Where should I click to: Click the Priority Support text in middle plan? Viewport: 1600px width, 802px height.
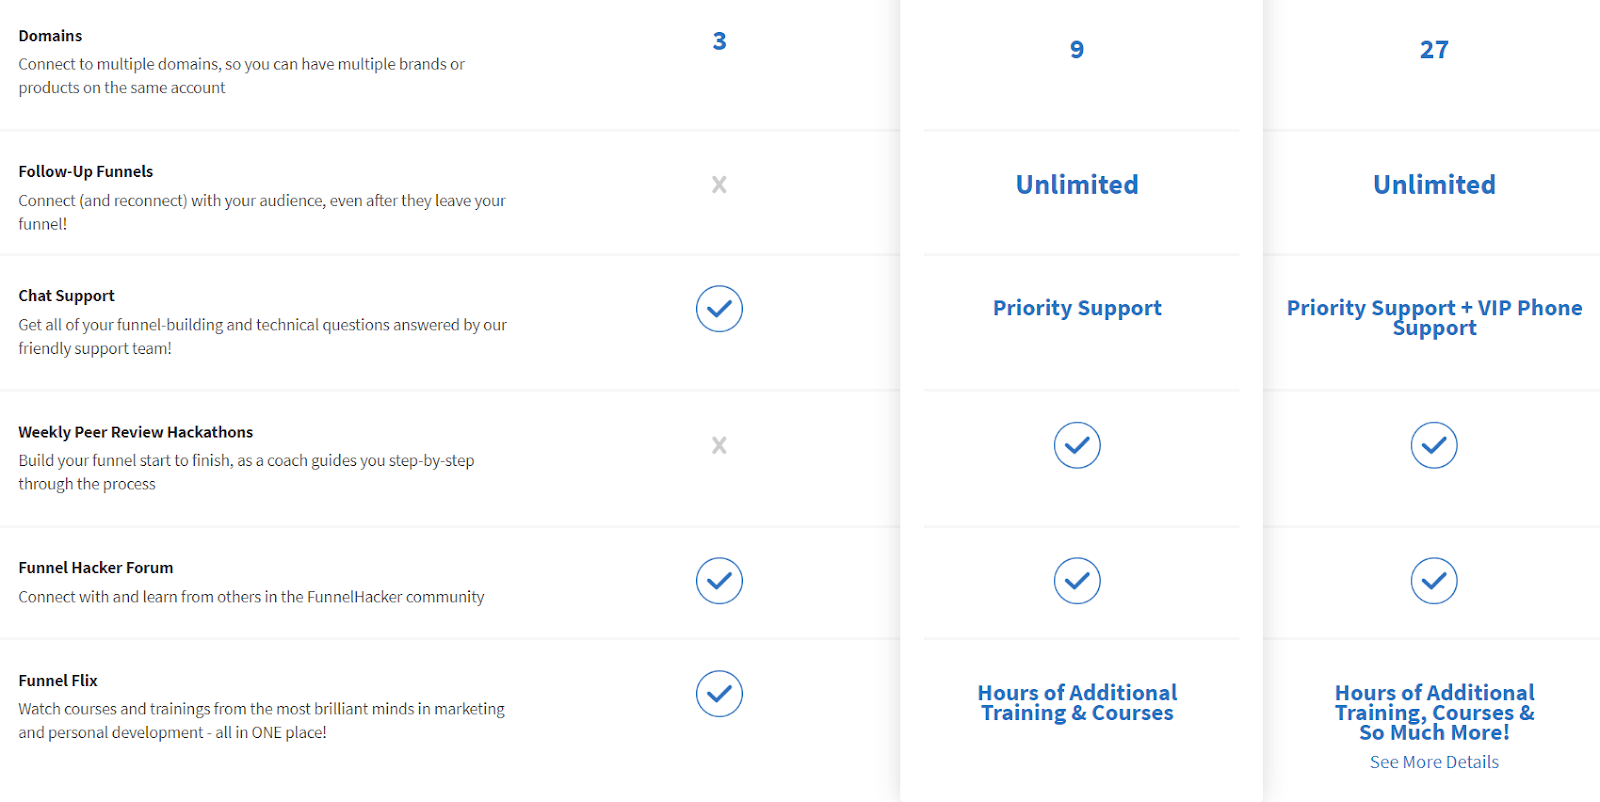pos(1077,308)
